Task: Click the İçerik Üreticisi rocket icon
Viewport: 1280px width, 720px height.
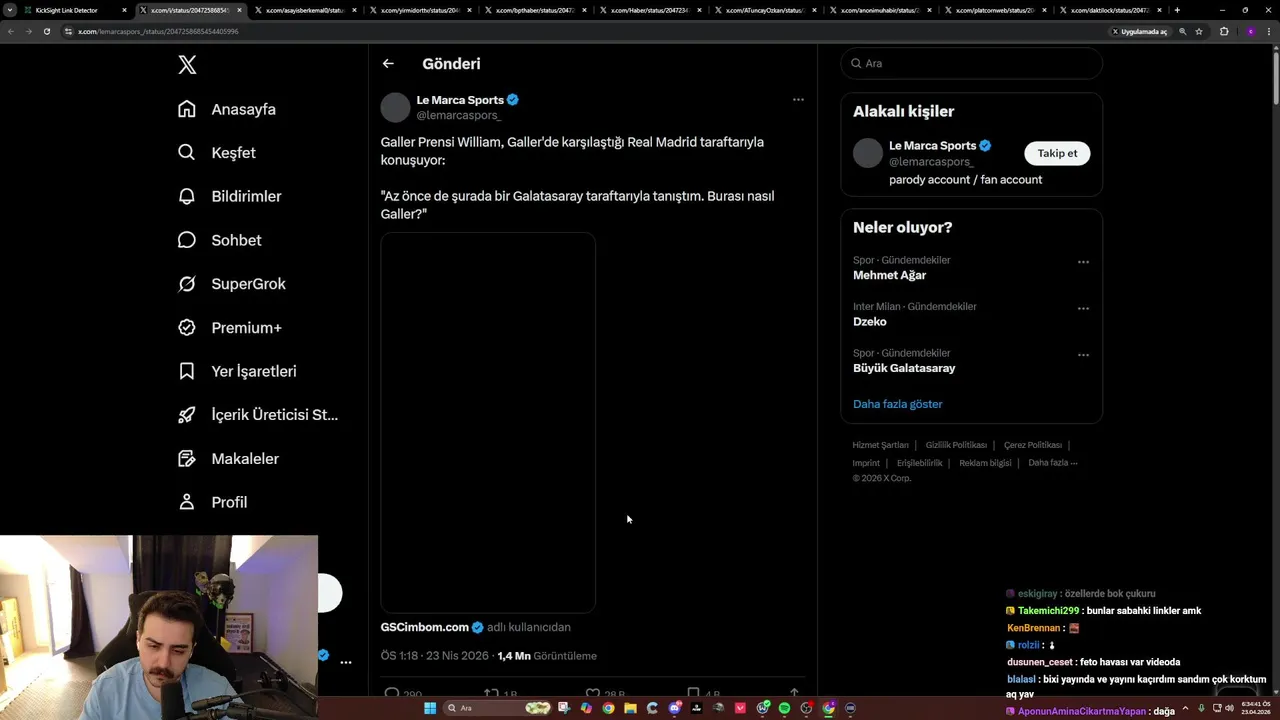Action: point(187,415)
